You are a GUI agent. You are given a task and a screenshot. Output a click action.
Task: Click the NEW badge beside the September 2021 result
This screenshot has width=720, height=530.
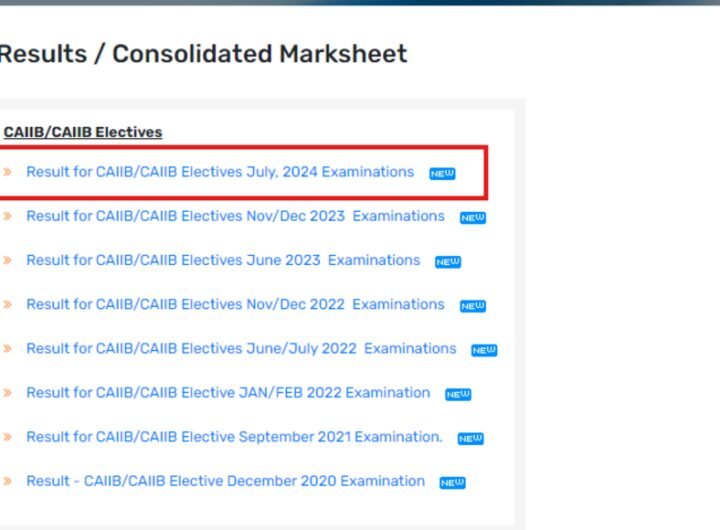[x=471, y=439]
